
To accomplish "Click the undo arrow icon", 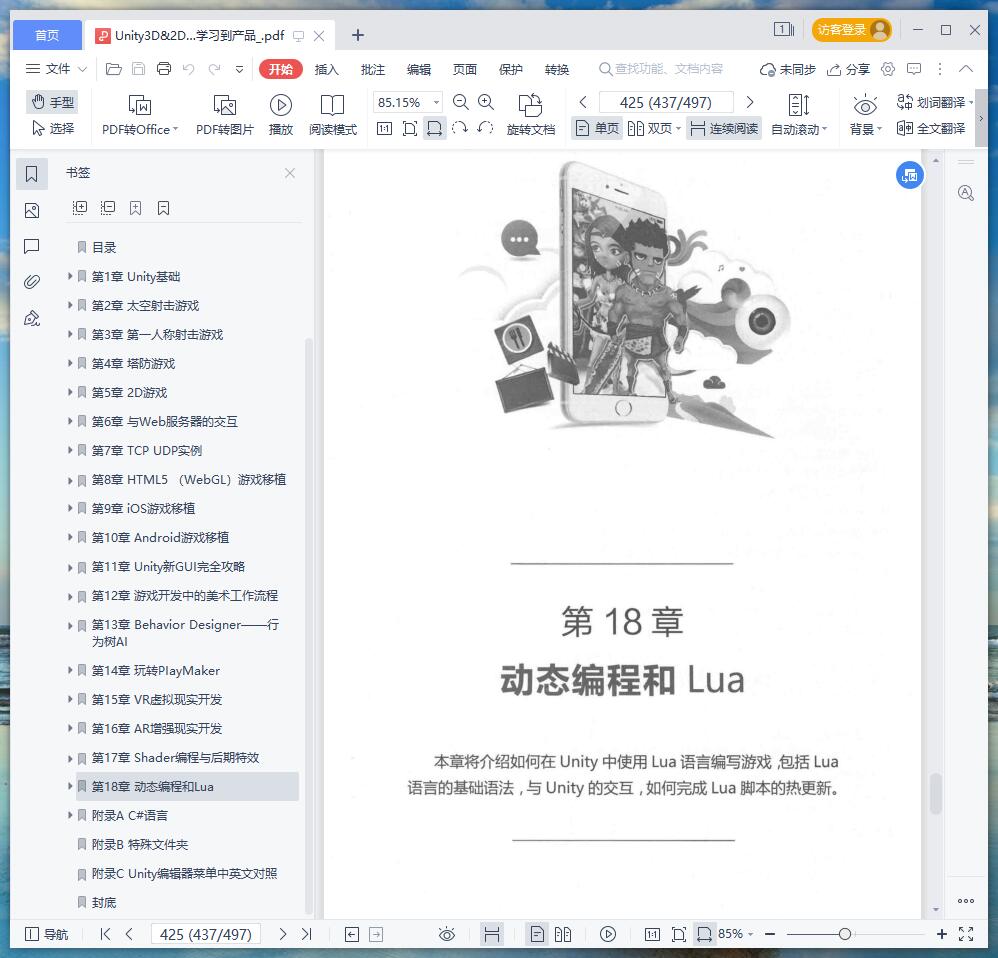I will pyautogui.click(x=188, y=69).
